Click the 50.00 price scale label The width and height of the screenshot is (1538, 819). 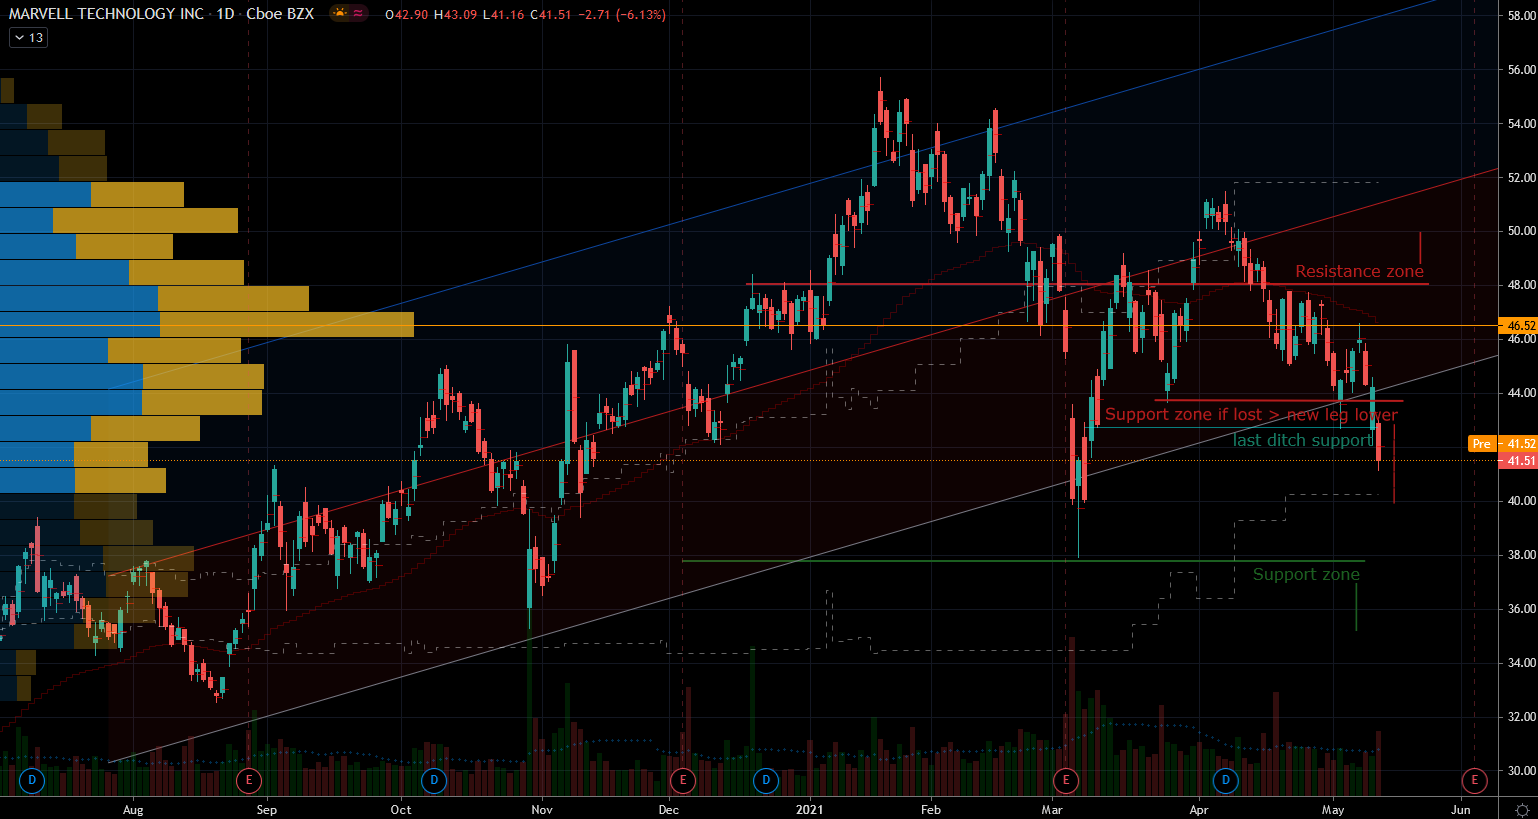pos(1522,231)
